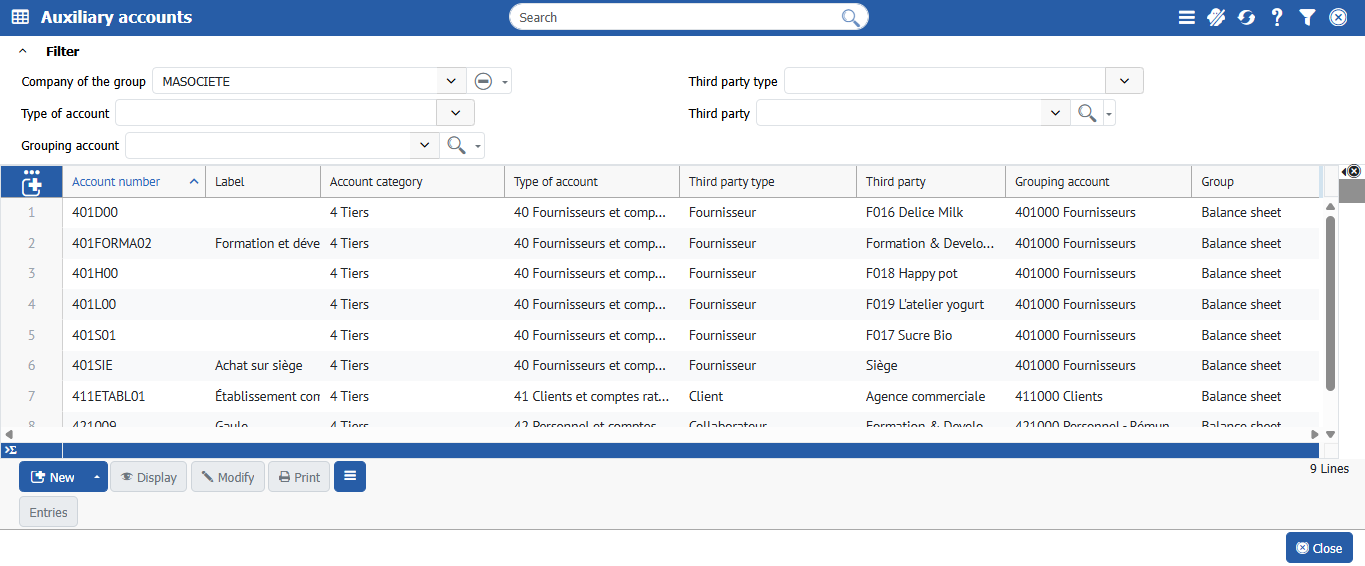This screenshot has height=566, width=1365.
Task: Open the New button dropdown arrow
Action: point(97,477)
